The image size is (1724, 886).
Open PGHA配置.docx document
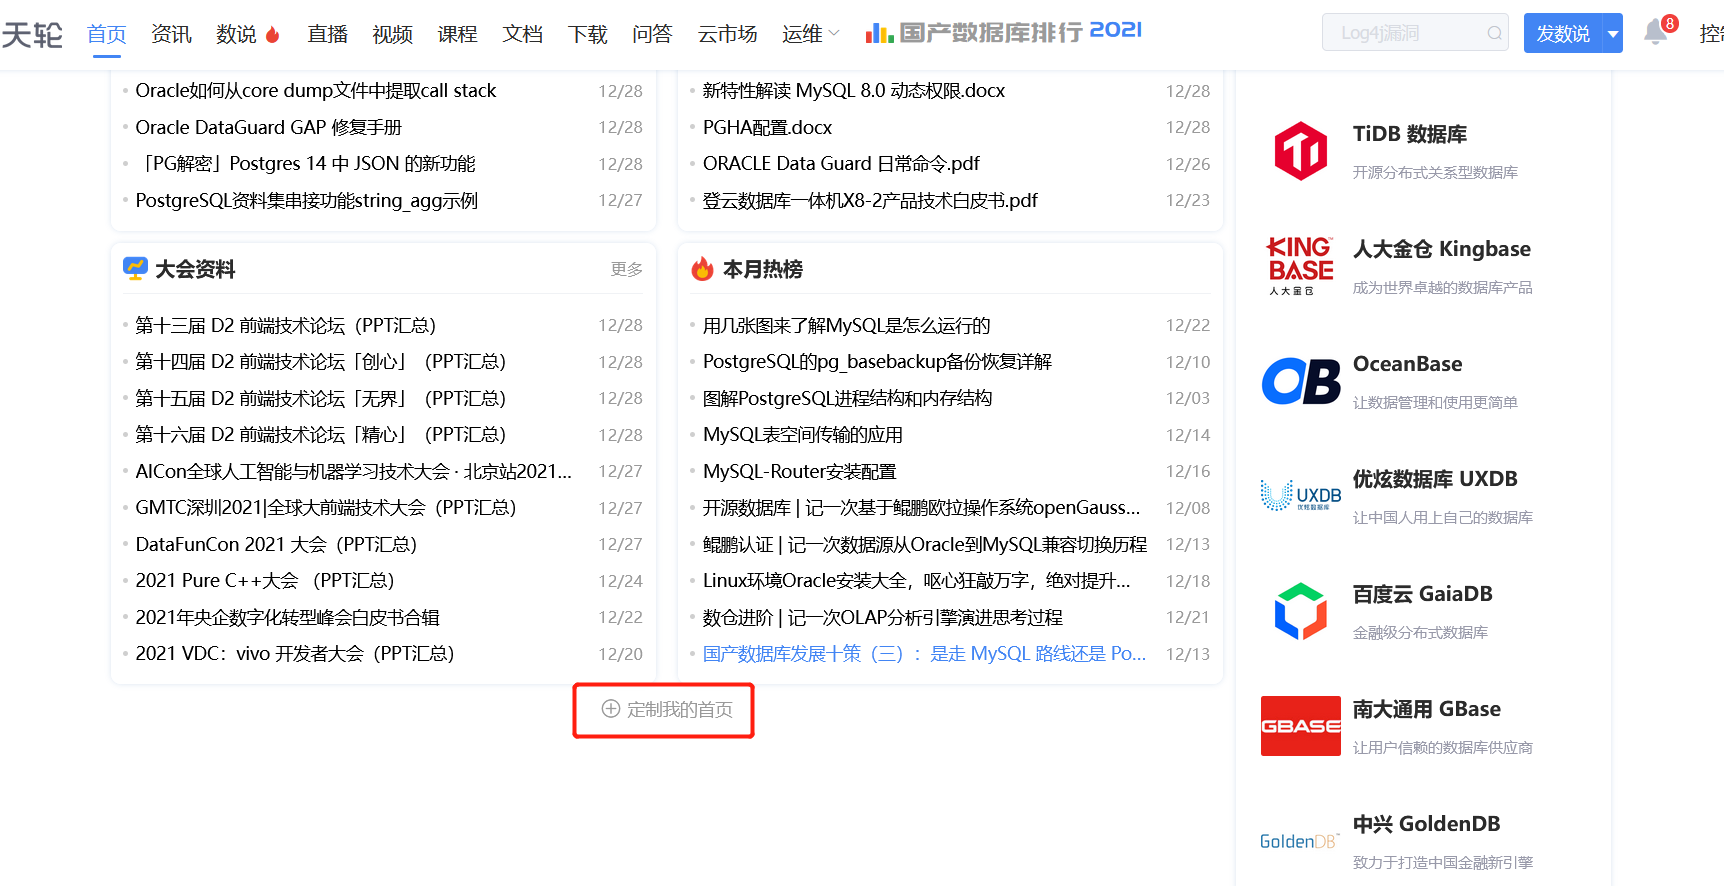767,127
